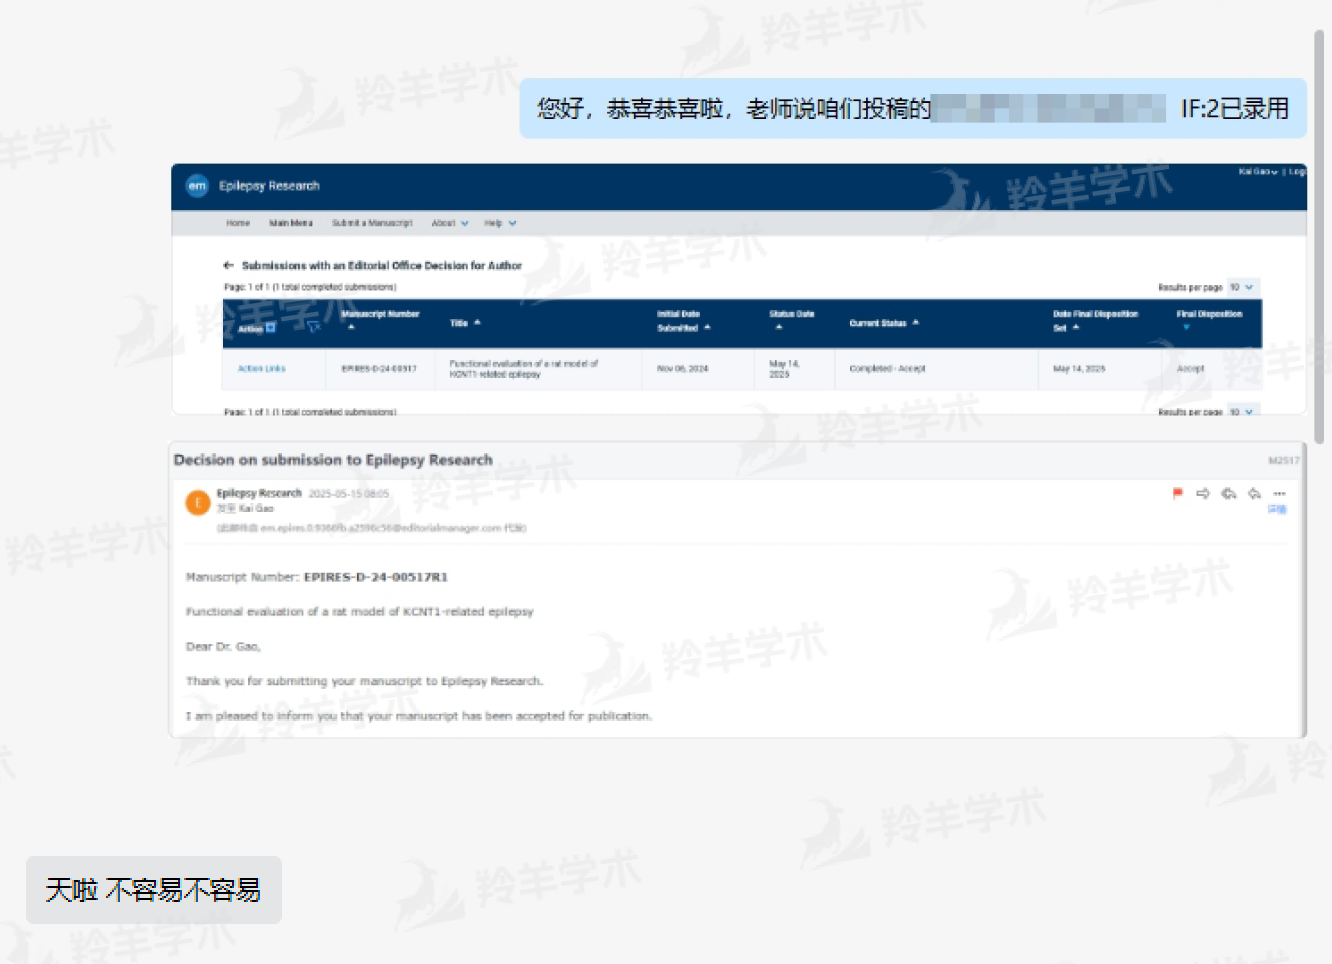Screen dimensions: 1332x964
Task: Click the Decision on submission email subject
Action: click(x=333, y=460)
